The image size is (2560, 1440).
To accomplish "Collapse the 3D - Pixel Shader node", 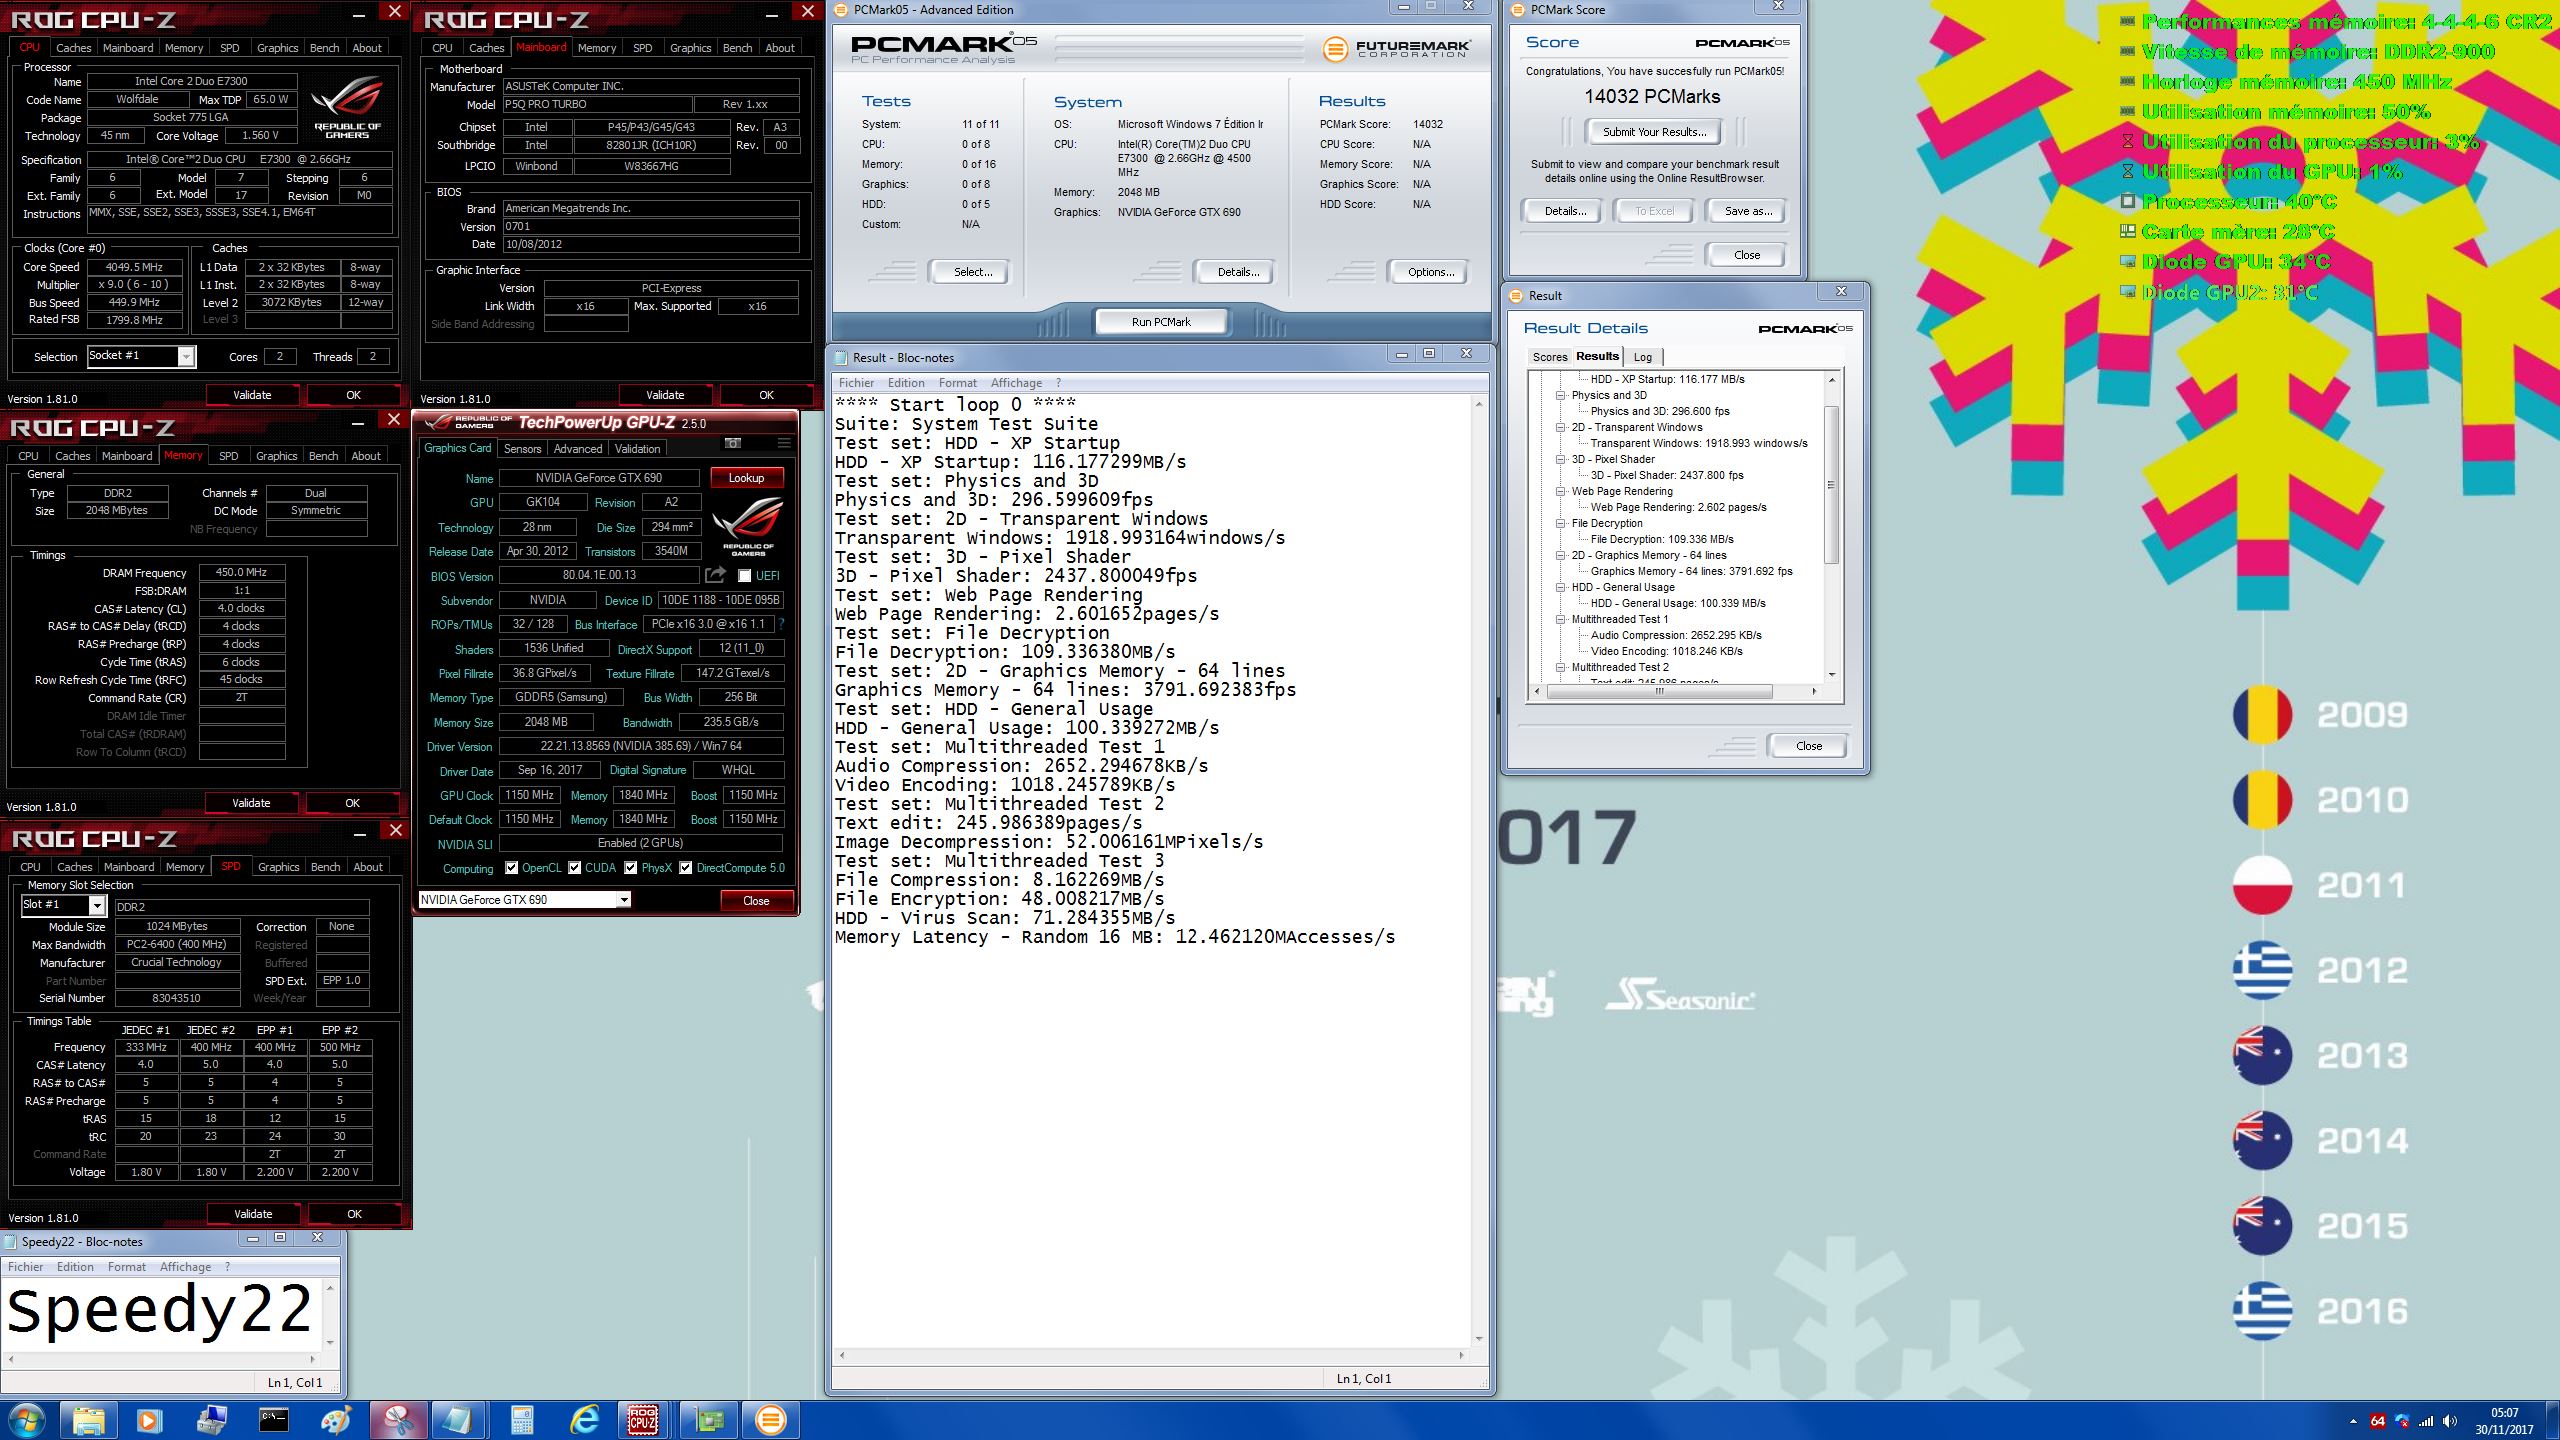I will click(x=1560, y=459).
